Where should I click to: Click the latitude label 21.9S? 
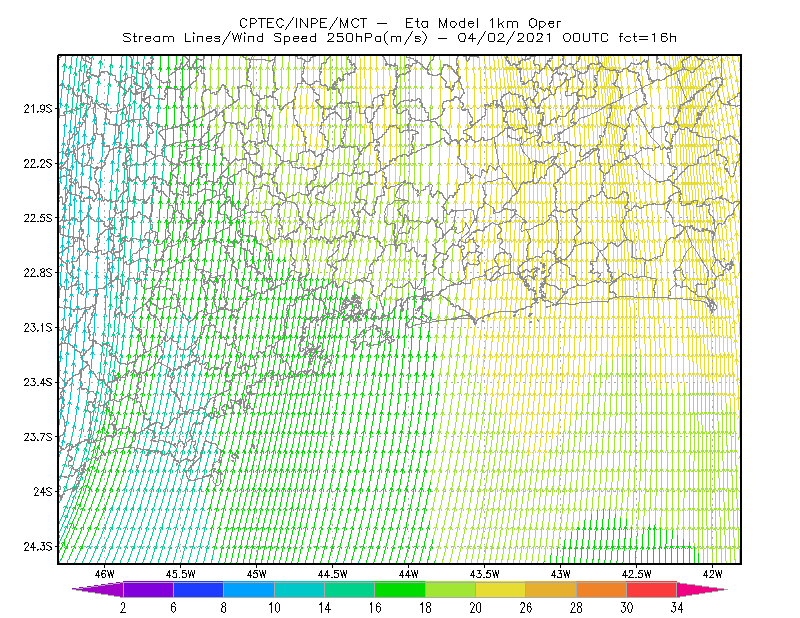pos(38,109)
